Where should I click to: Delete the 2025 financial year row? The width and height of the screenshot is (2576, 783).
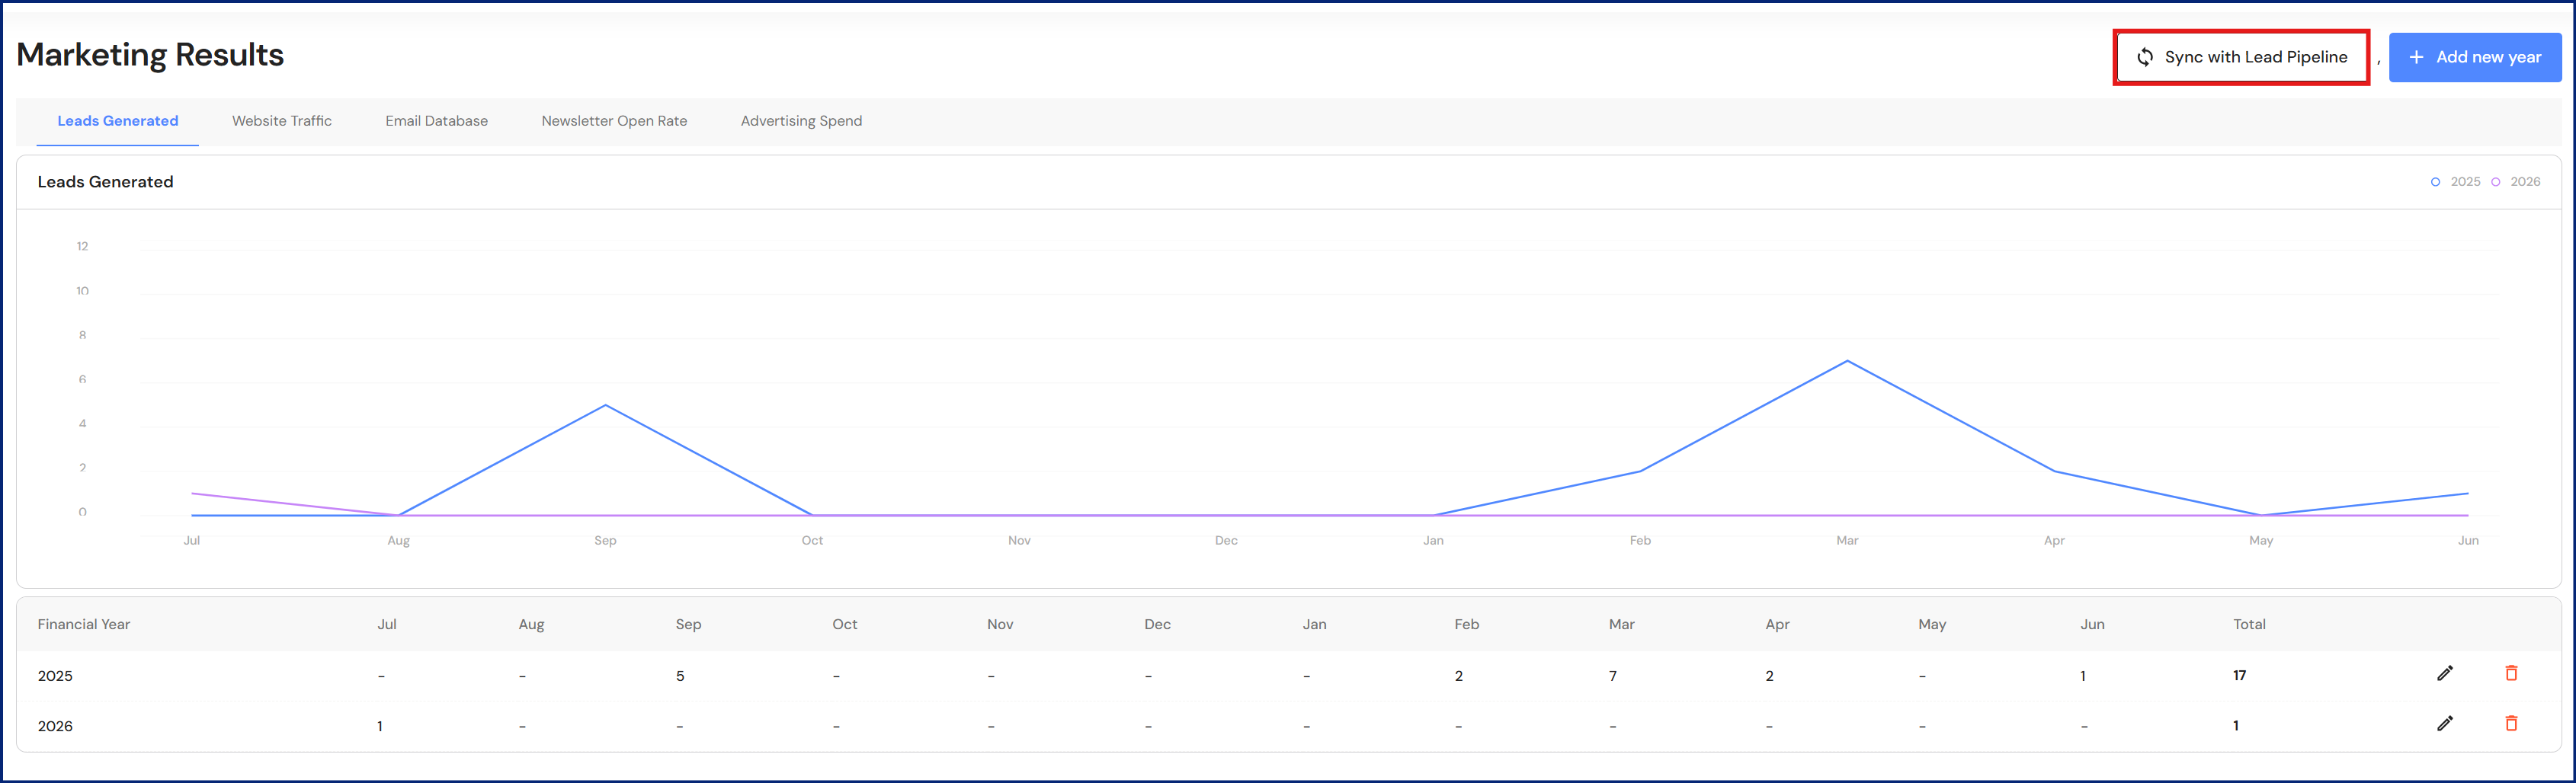2510,674
